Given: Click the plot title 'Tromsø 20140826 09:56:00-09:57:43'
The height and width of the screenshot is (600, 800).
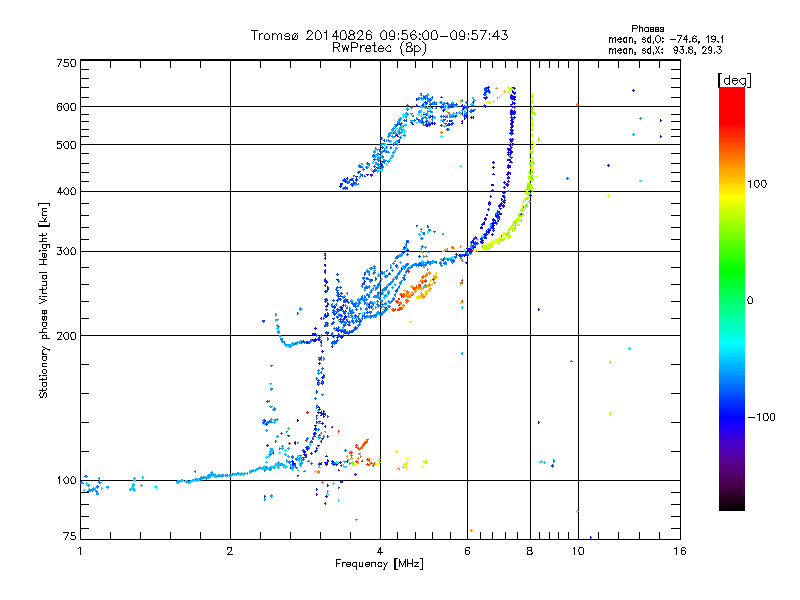Looking at the screenshot, I should (x=379, y=35).
